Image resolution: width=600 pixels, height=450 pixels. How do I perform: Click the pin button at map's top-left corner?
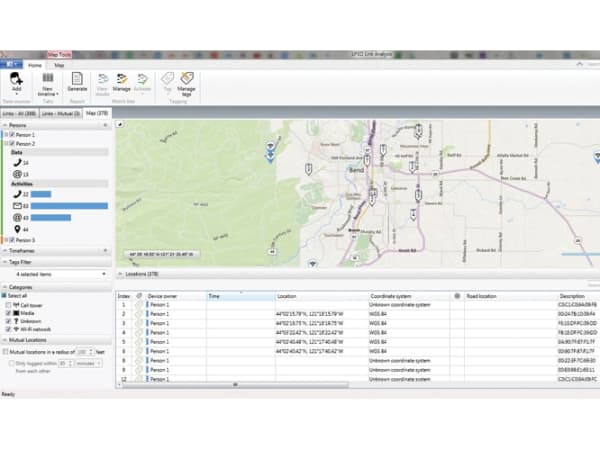tap(121, 125)
